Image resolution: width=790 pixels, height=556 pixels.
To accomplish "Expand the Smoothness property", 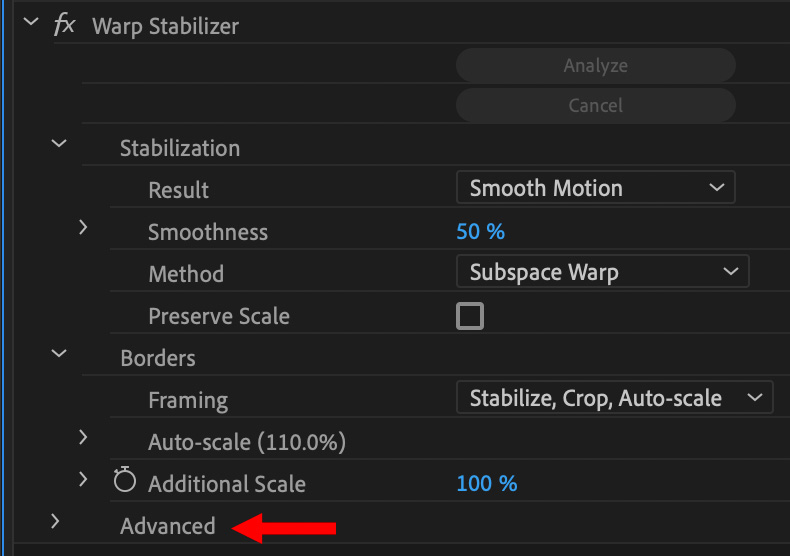I will [84, 228].
